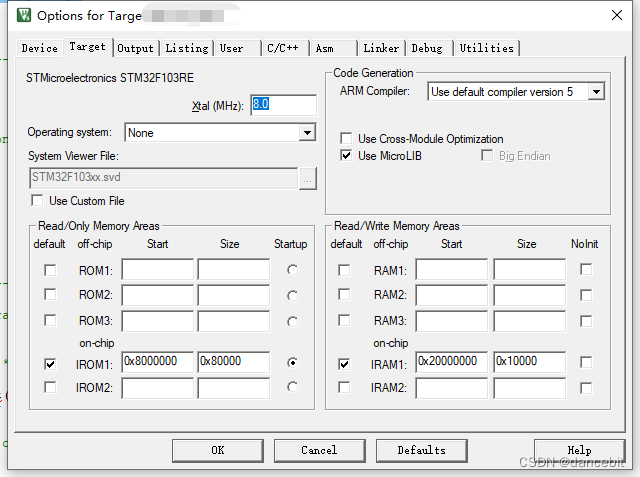
Task: Enable NoInit for IRAM2
Action: tap(586, 388)
